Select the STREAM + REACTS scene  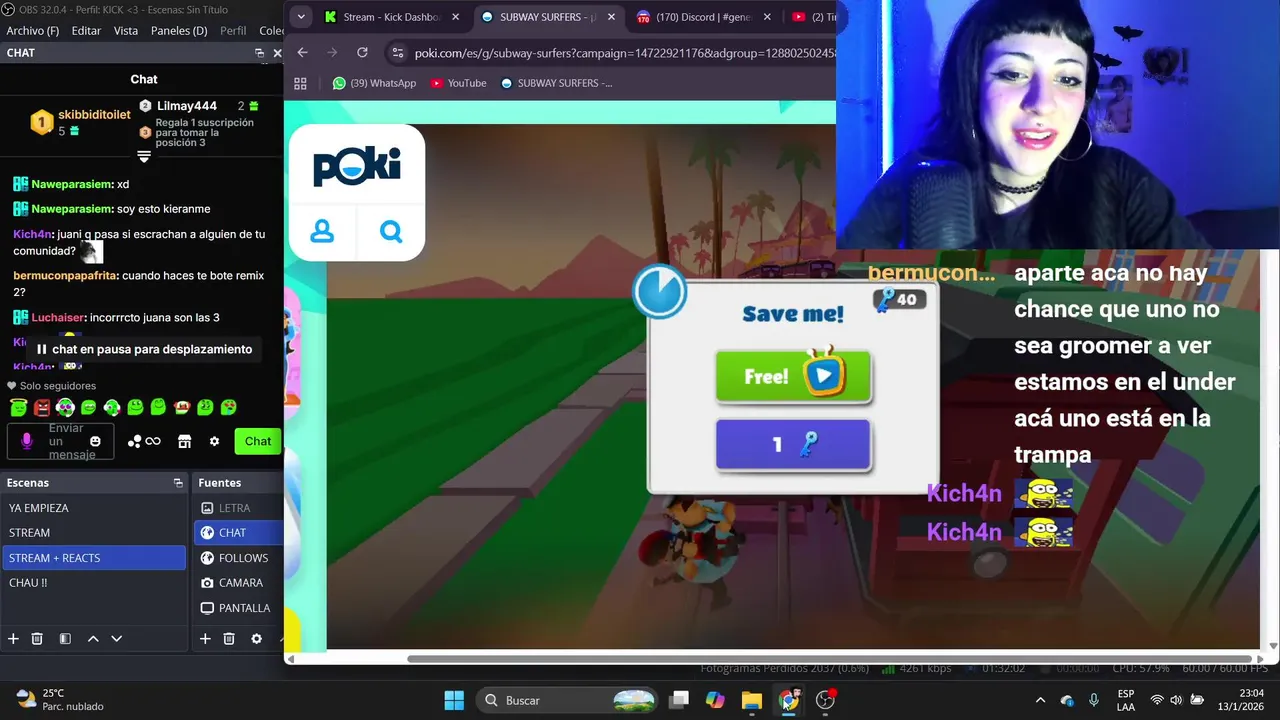(x=94, y=558)
